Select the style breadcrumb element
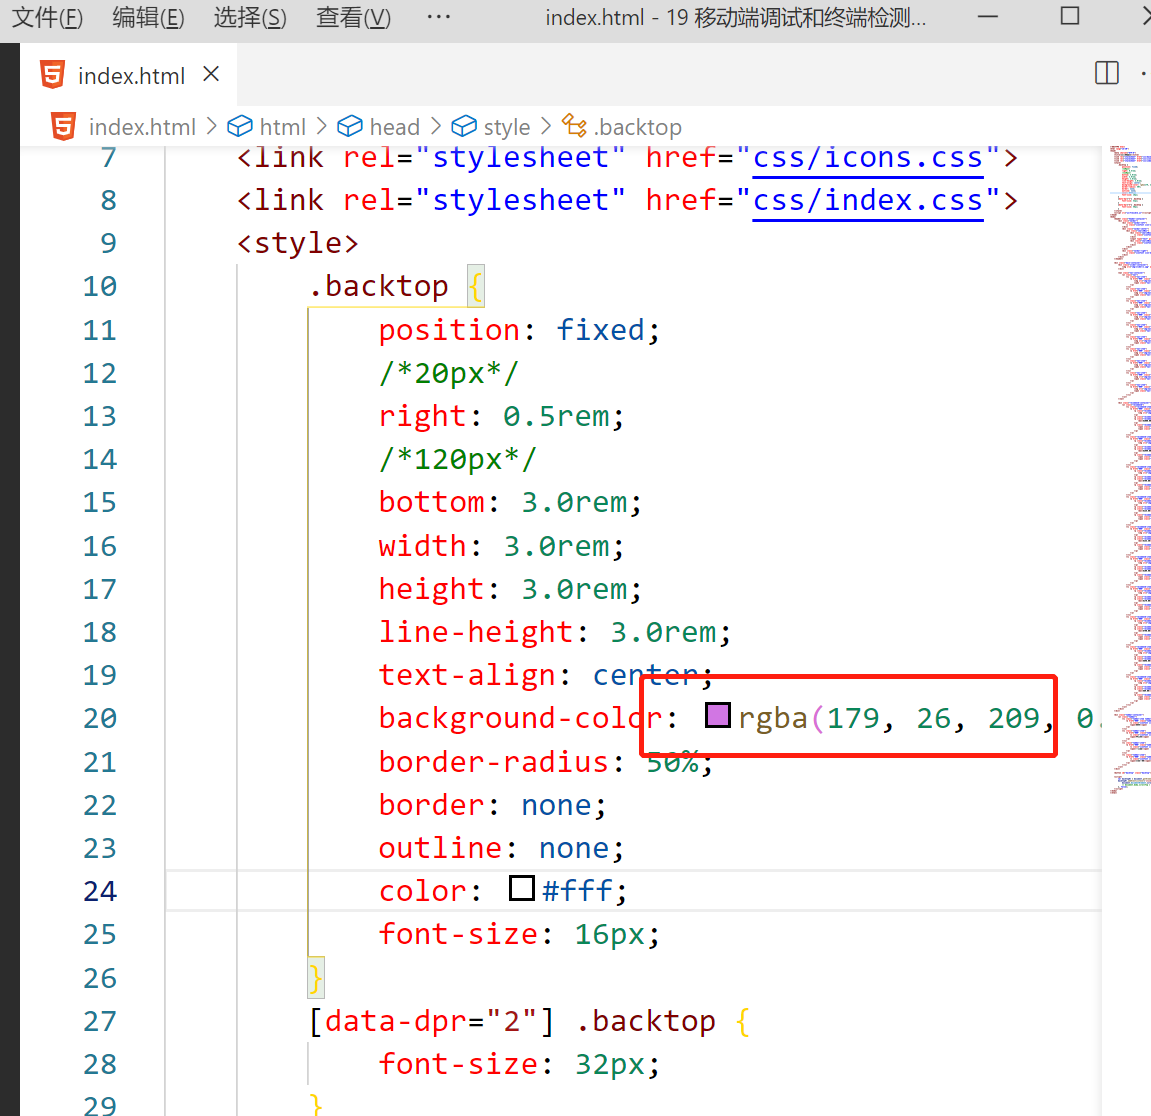 [506, 127]
